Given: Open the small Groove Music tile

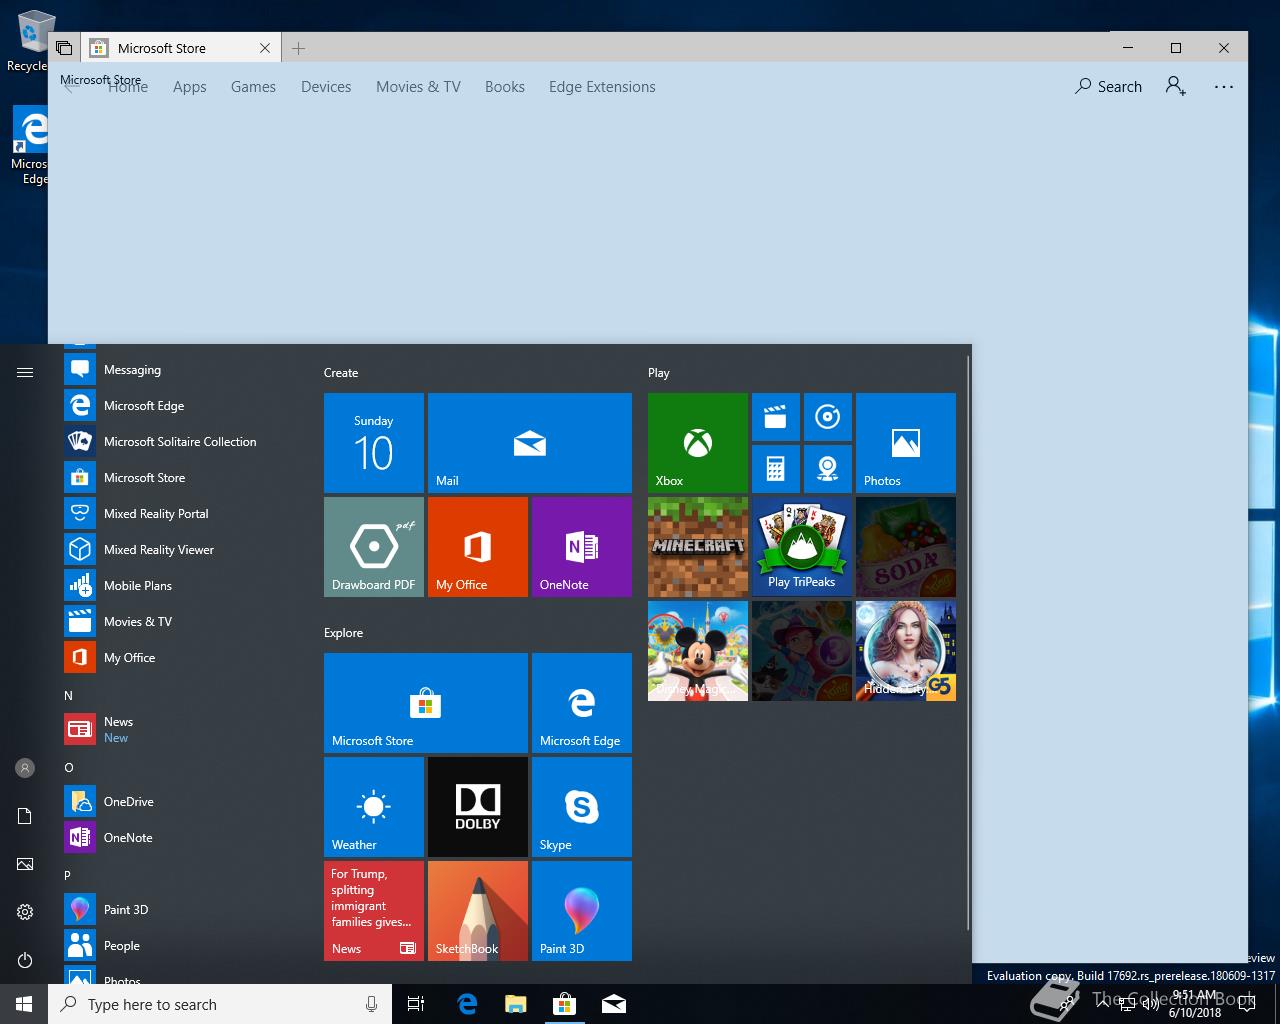Looking at the screenshot, I should (828, 417).
